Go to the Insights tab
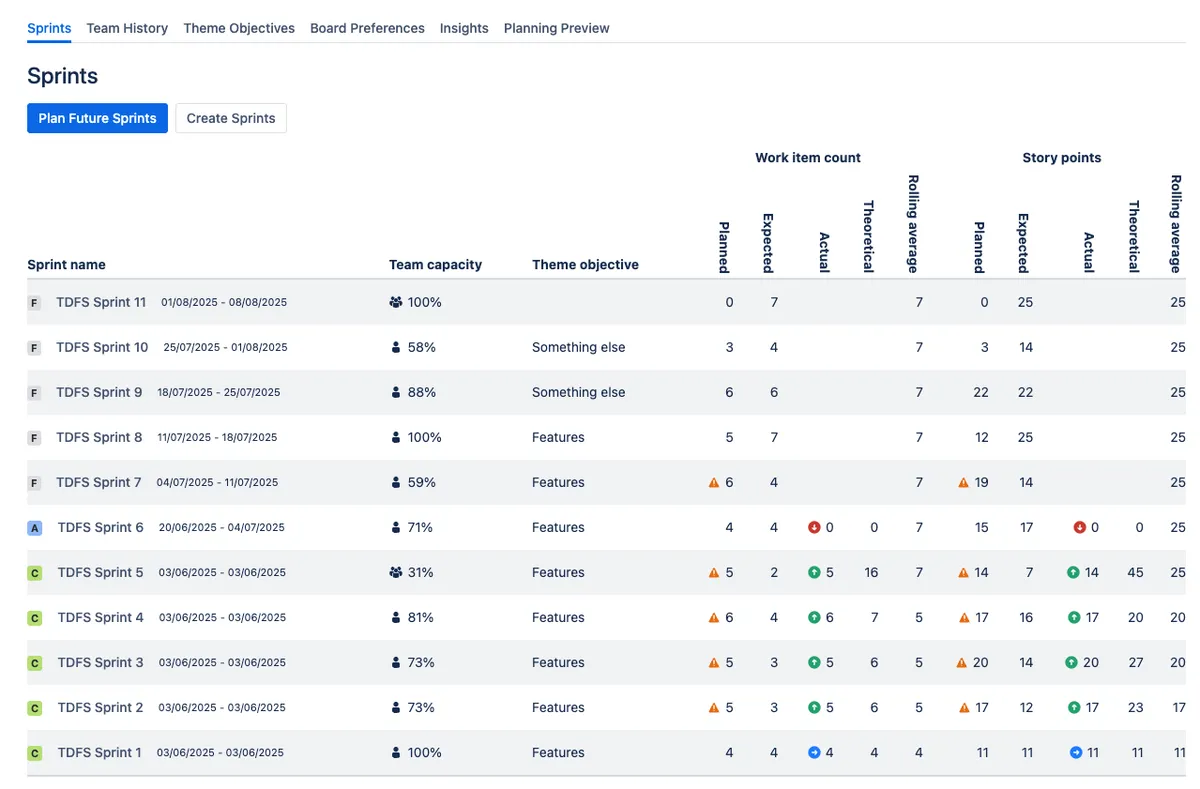This screenshot has width=1200, height=789. pyautogui.click(x=464, y=28)
